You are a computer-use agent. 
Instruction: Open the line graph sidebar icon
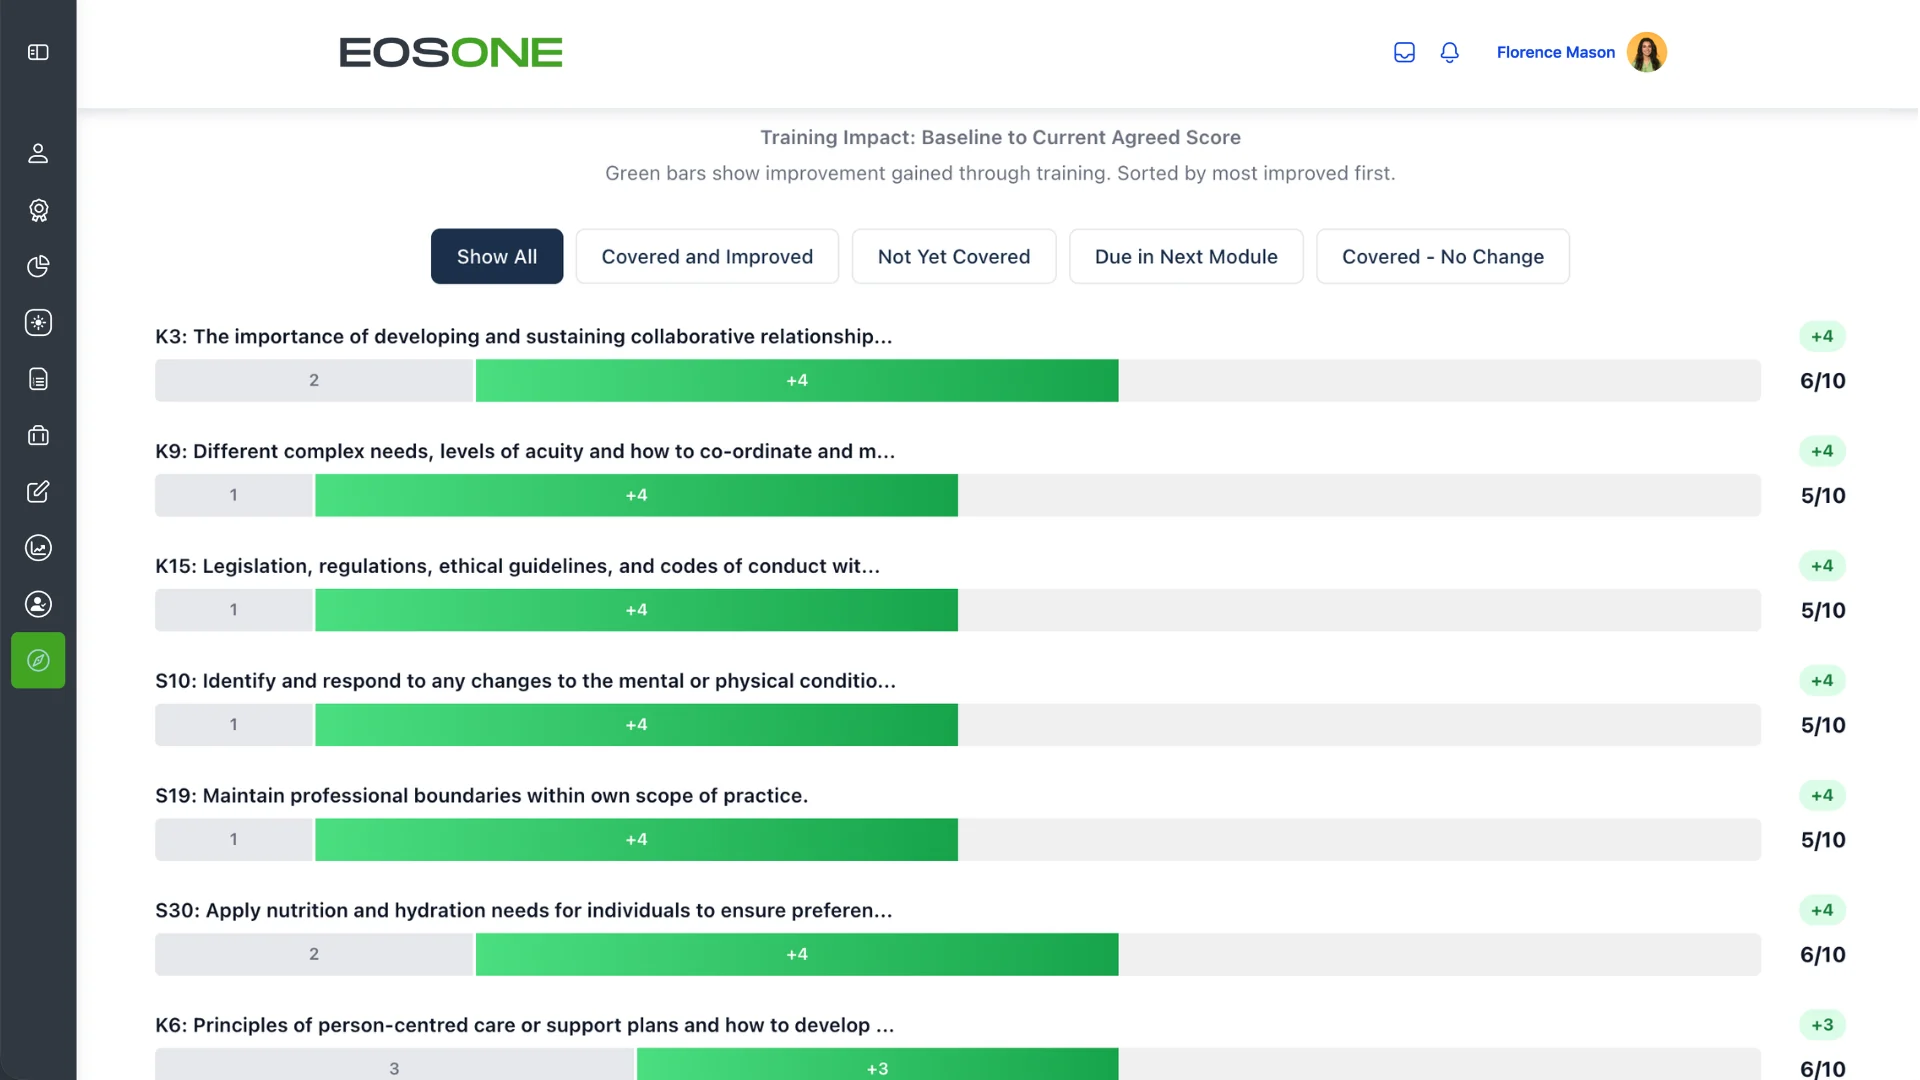[x=38, y=548]
